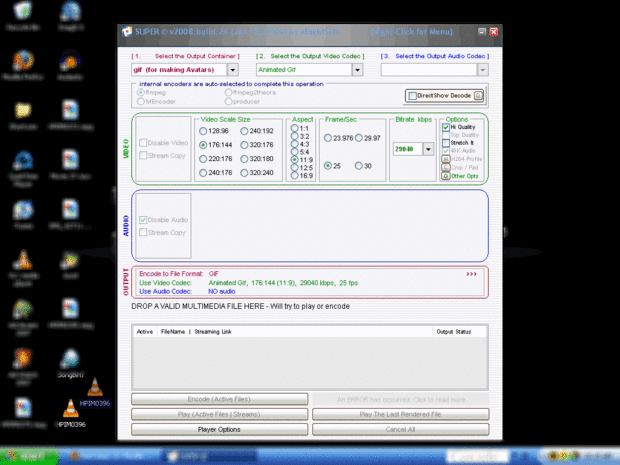Image resolution: width=620 pixels, height=465 pixels.
Task: Set frame rate to 25
Action: pyautogui.click(x=327, y=166)
